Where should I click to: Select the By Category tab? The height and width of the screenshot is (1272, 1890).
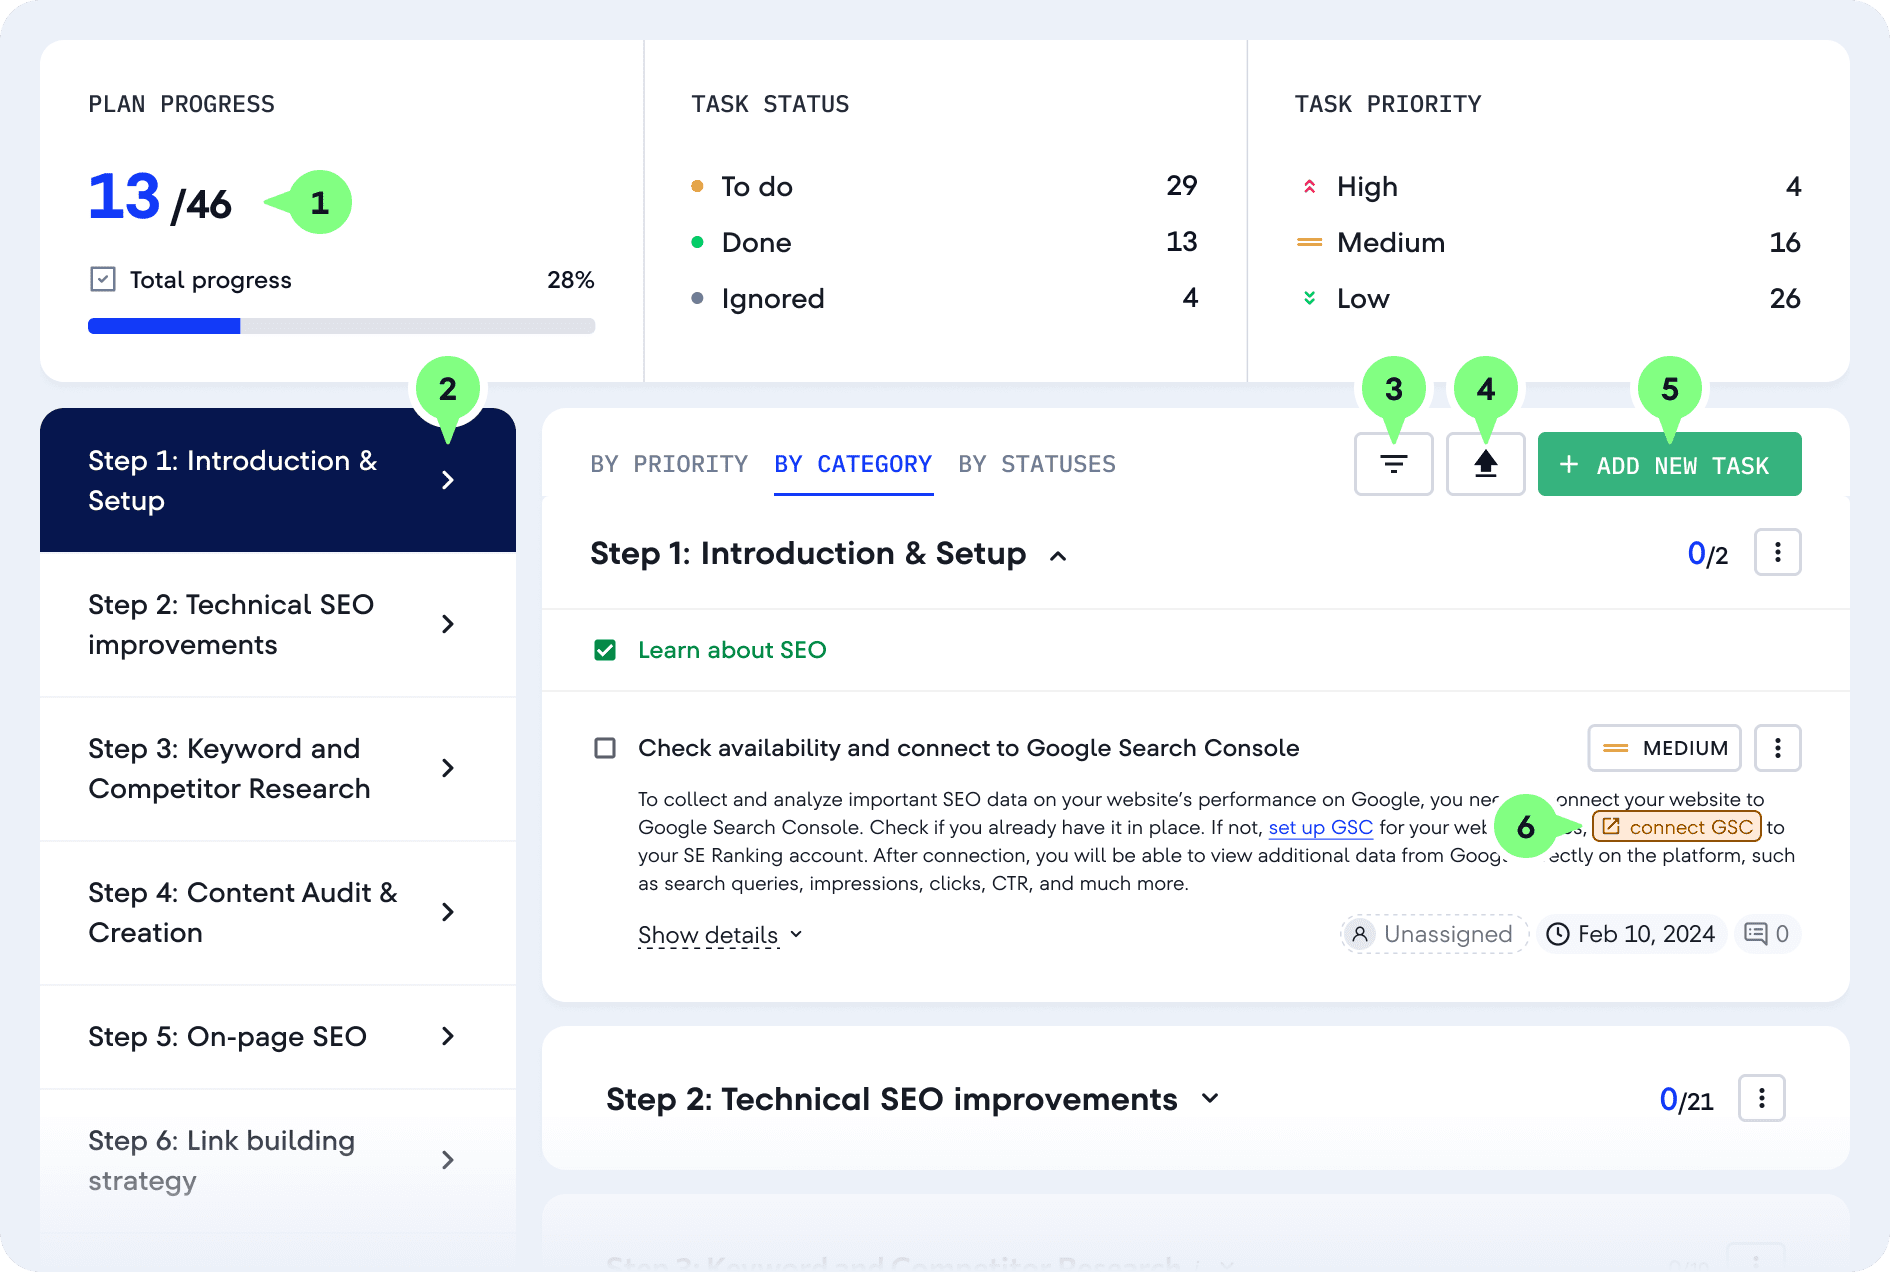pyautogui.click(x=853, y=464)
